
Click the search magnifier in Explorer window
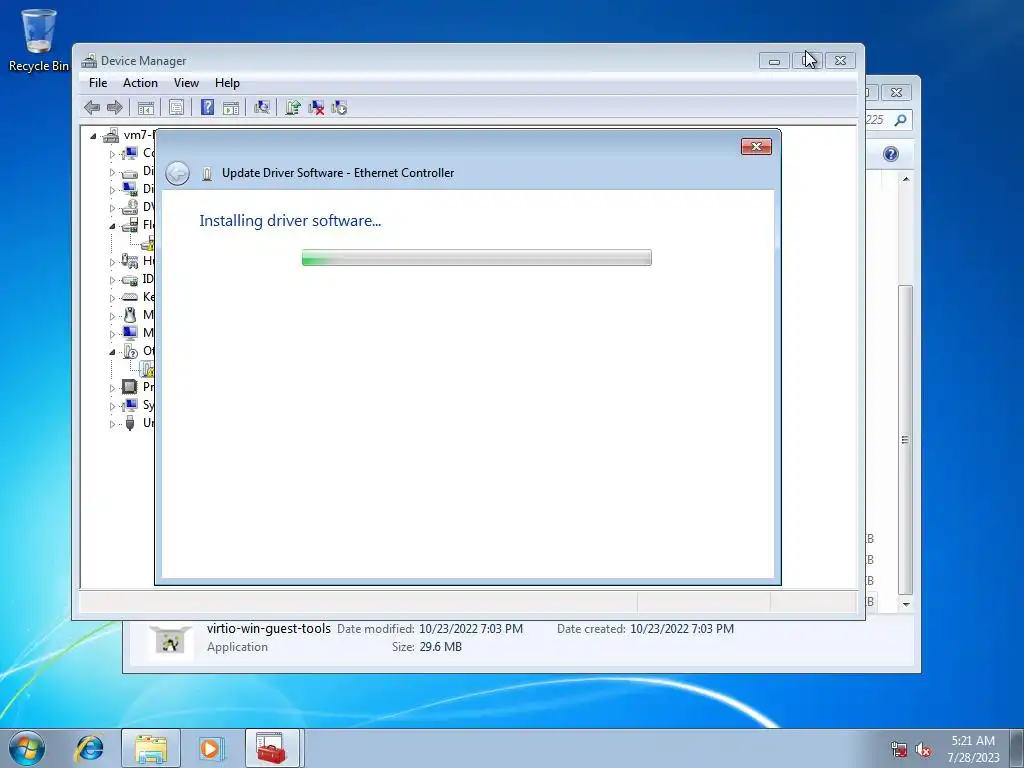pyautogui.click(x=901, y=120)
